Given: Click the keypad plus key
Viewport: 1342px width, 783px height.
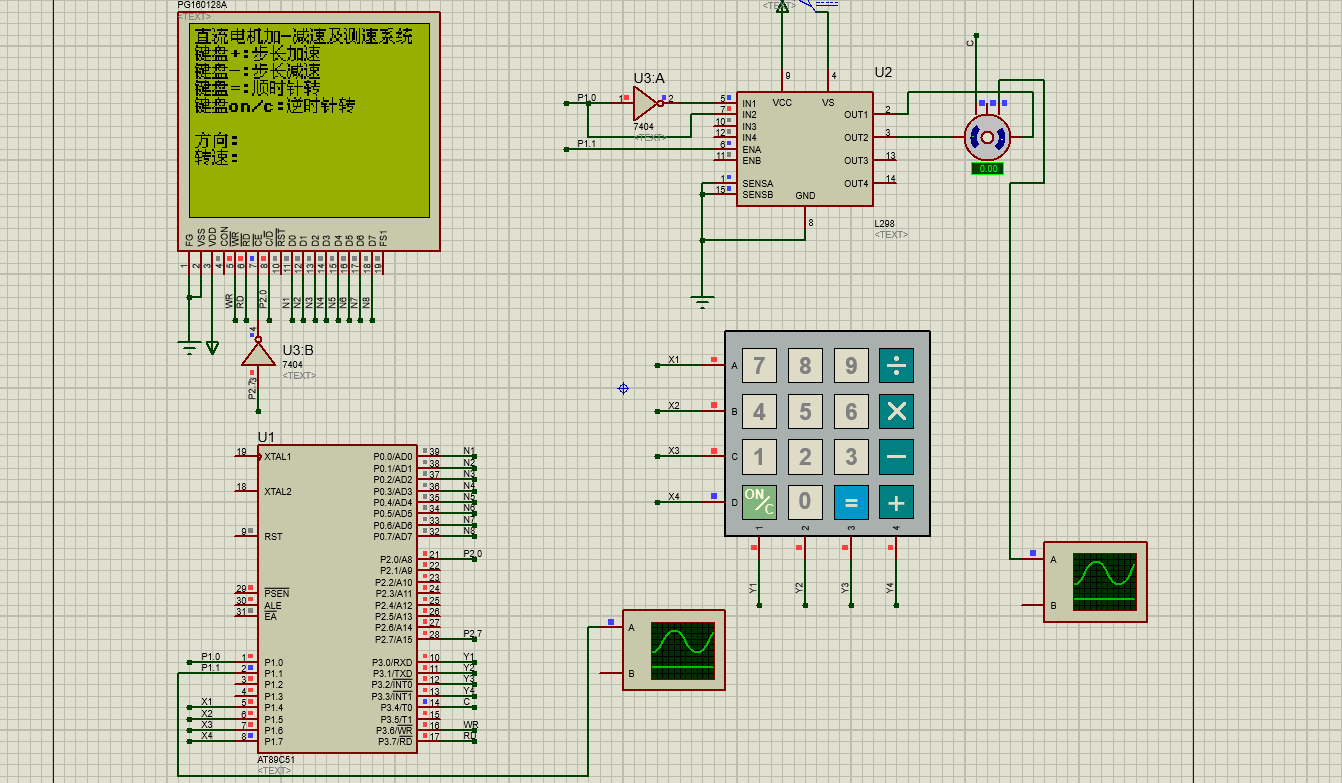Looking at the screenshot, I should 897,502.
